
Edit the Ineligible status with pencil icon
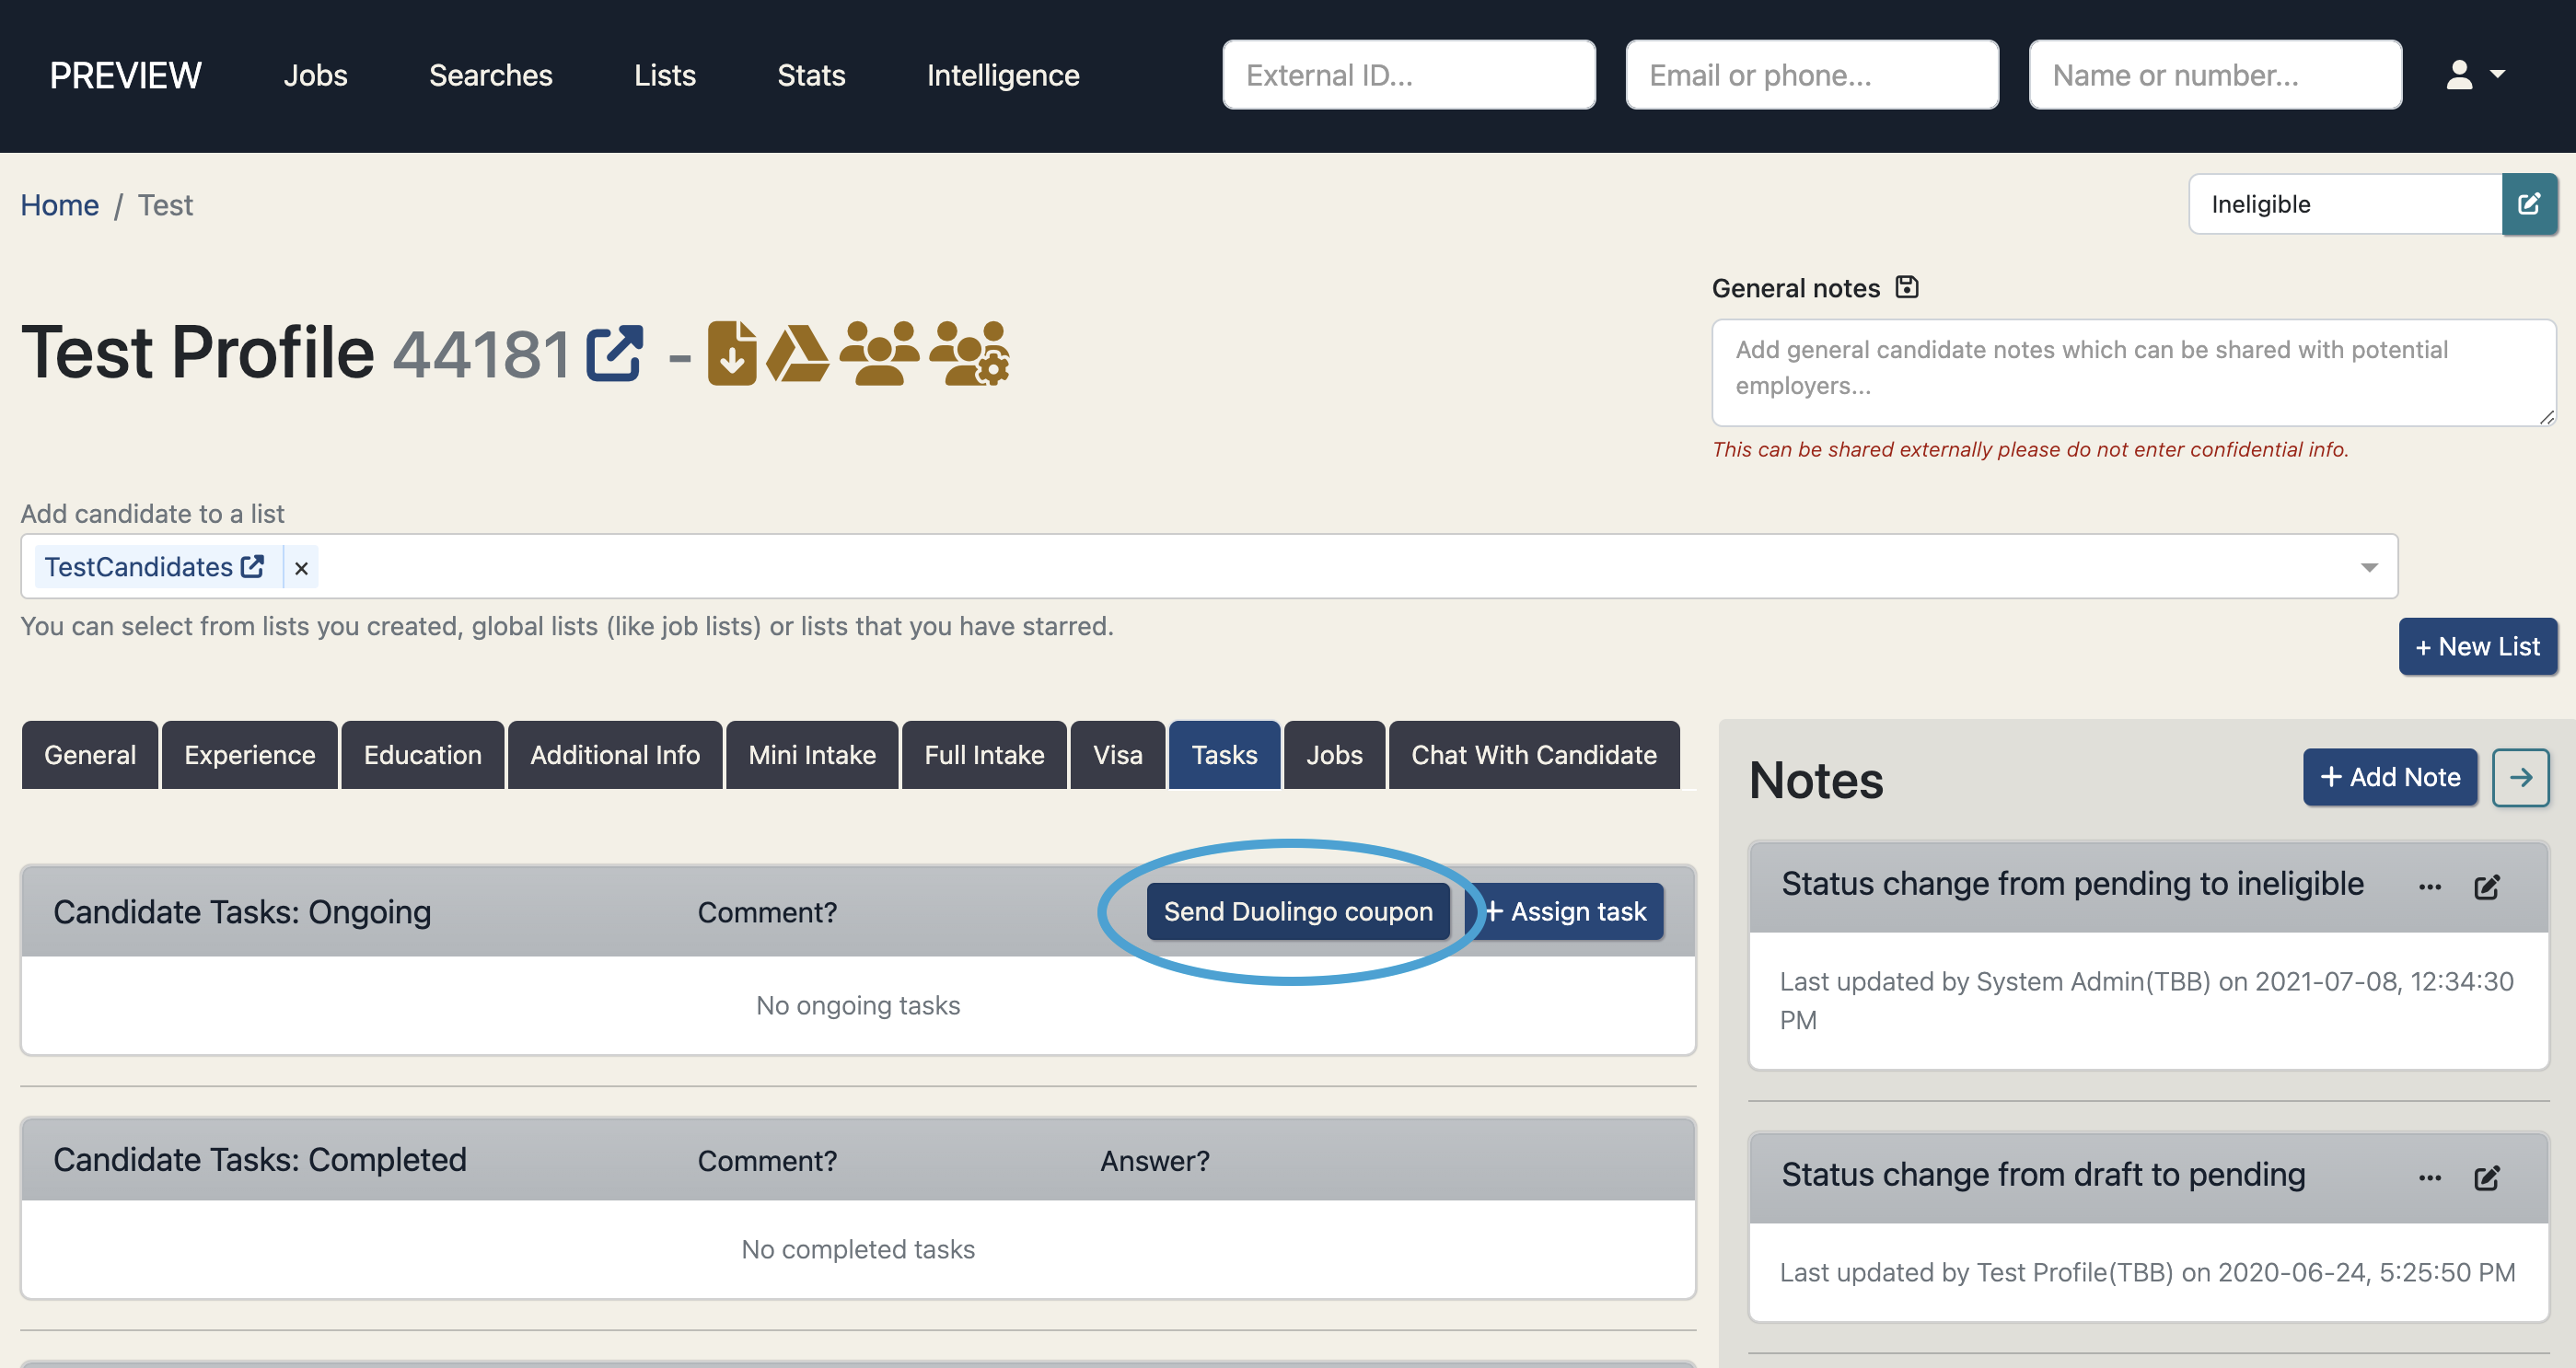click(2528, 204)
